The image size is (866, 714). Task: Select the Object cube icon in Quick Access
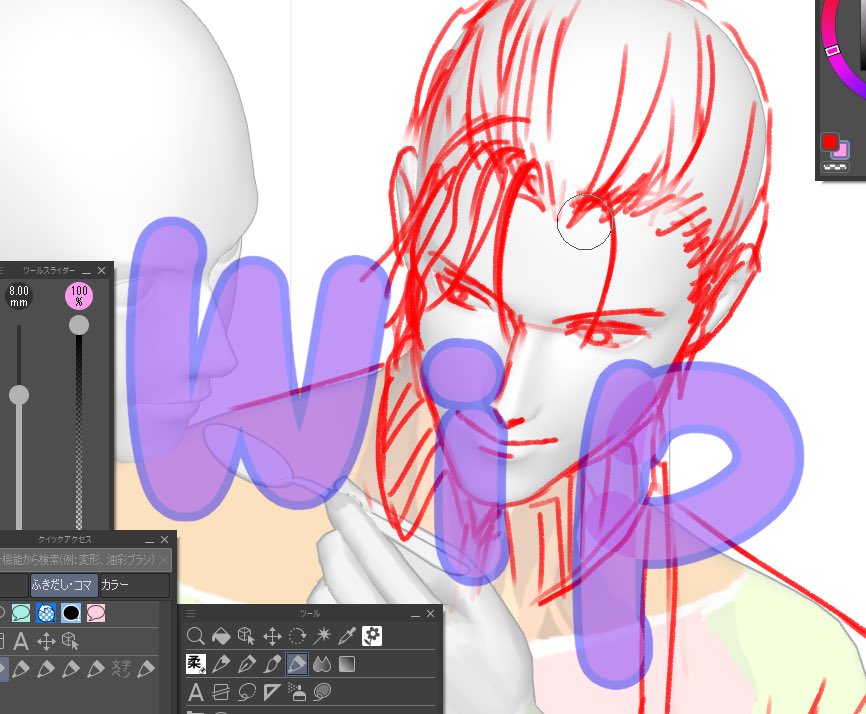tap(71, 642)
